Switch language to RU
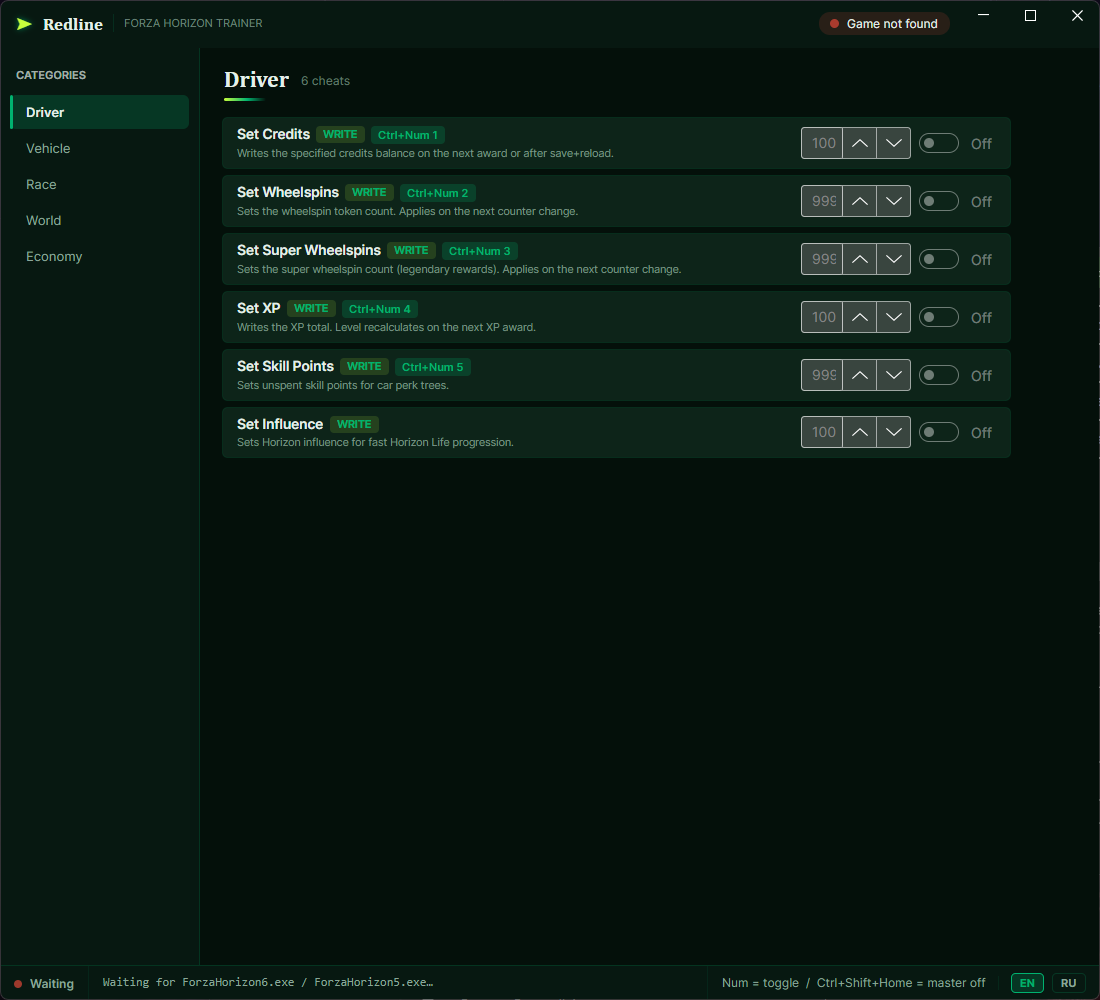This screenshot has width=1100, height=1000. pyautogui.click(x=1068, y=983)
